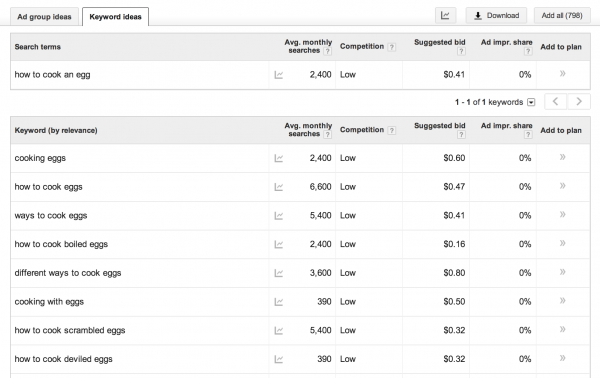Click the Avg. monthly searches header in Keyword table
Screen dimensions: 600x378
click(308, 130)
